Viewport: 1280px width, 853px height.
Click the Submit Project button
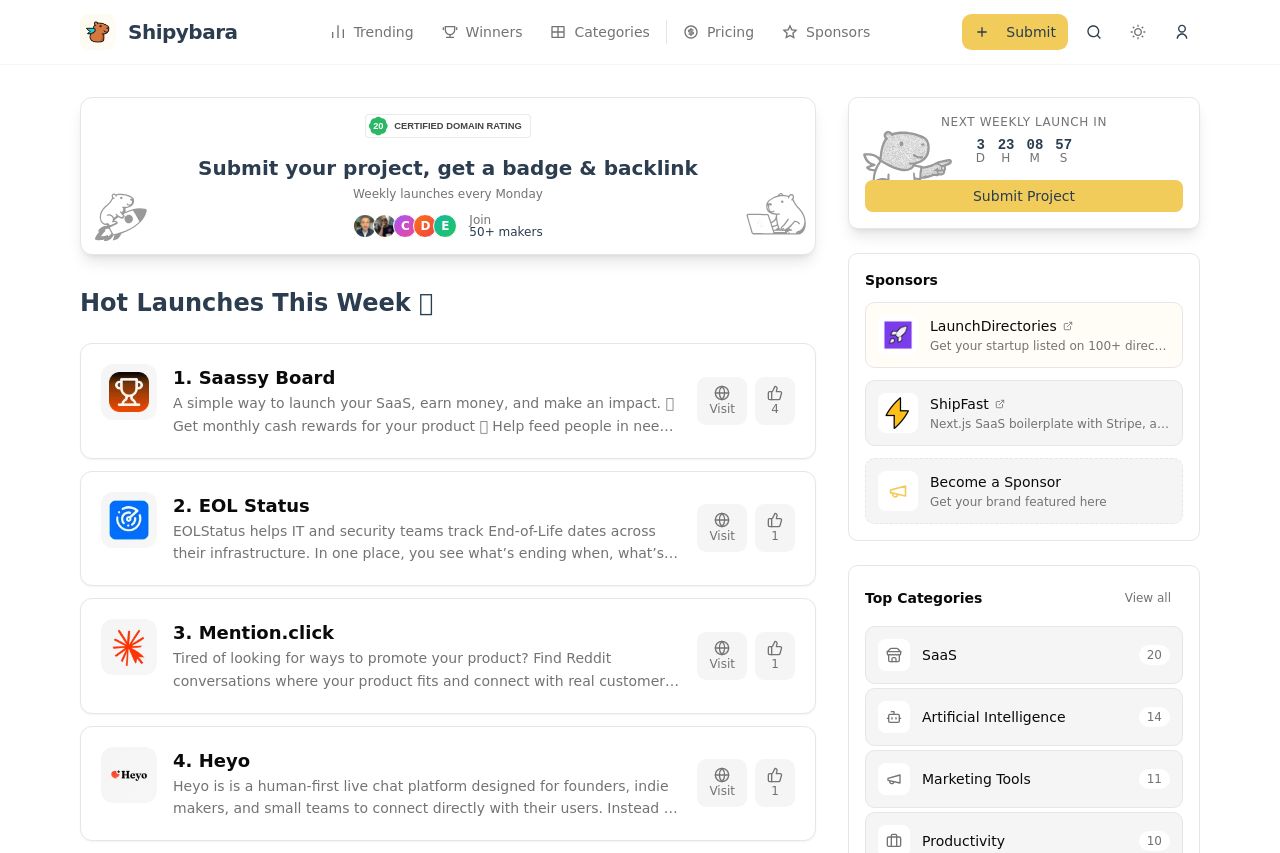1023,196
